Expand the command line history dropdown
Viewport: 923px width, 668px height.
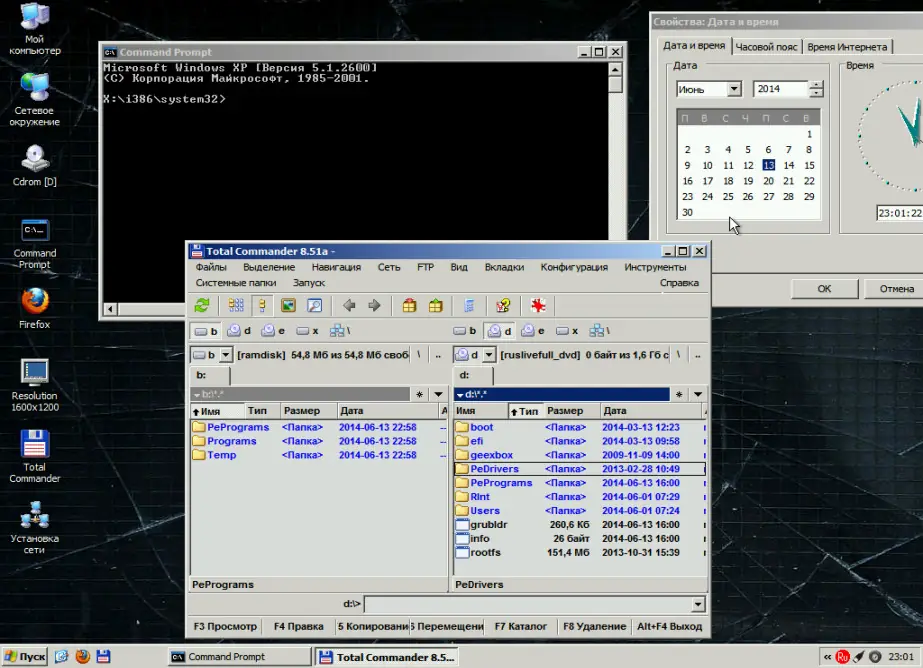(698, 604)
